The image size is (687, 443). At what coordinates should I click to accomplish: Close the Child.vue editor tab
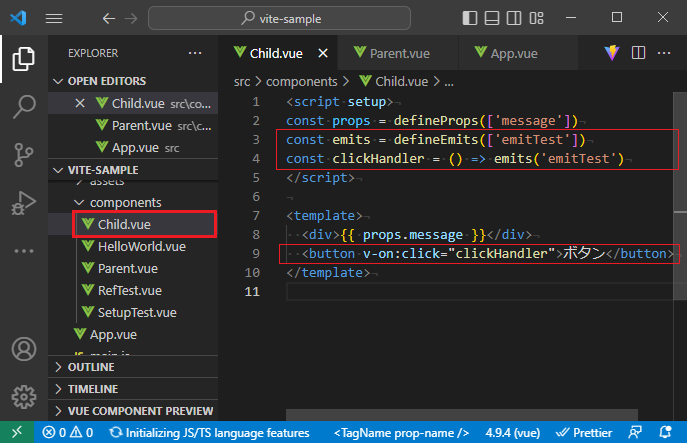pyautogui.click(x=323, y=53)
